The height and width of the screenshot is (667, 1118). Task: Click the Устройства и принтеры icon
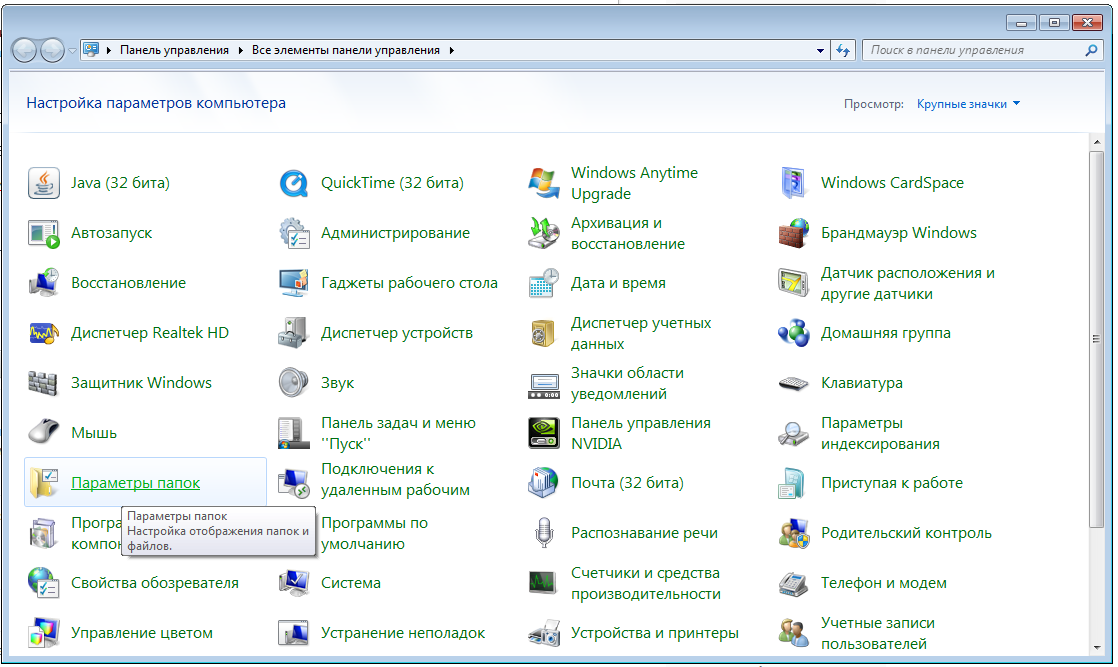(544, 633)
